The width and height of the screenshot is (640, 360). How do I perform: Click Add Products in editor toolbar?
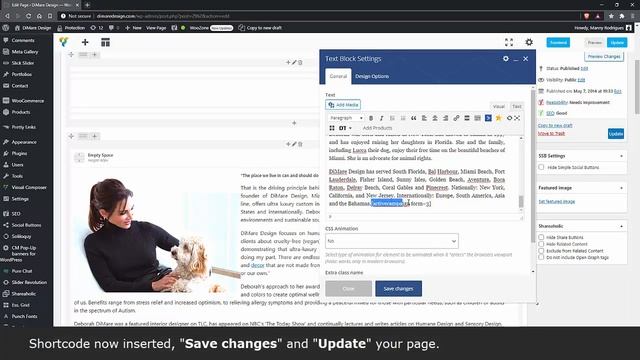coord(377,128)
